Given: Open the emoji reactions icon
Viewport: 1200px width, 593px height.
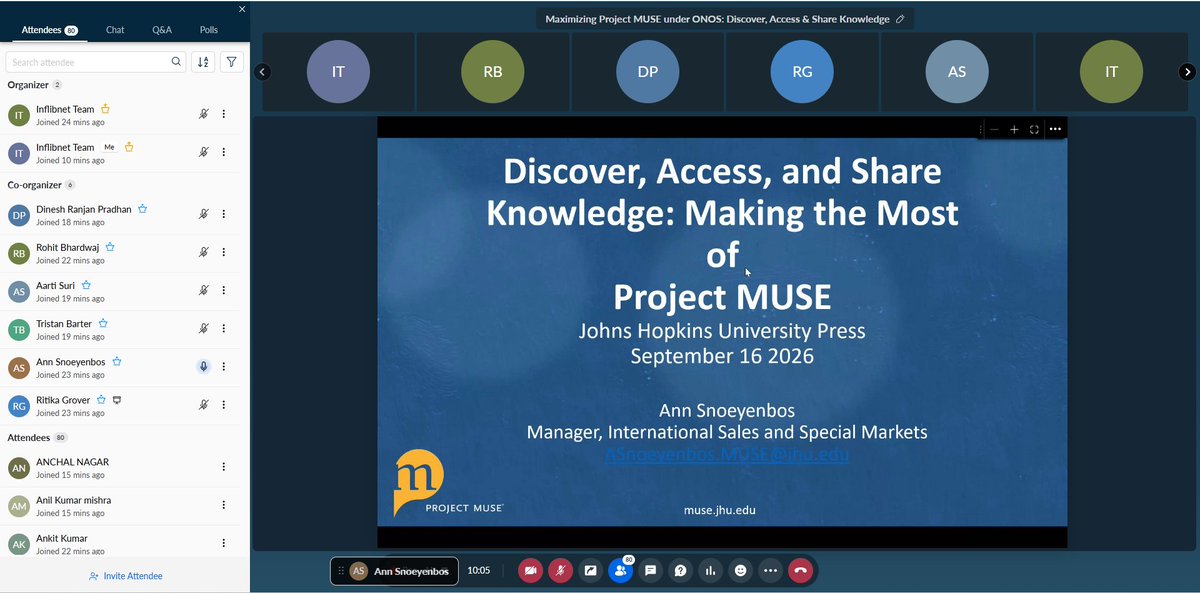Looking at the screenshot, I should coord(740,571).
